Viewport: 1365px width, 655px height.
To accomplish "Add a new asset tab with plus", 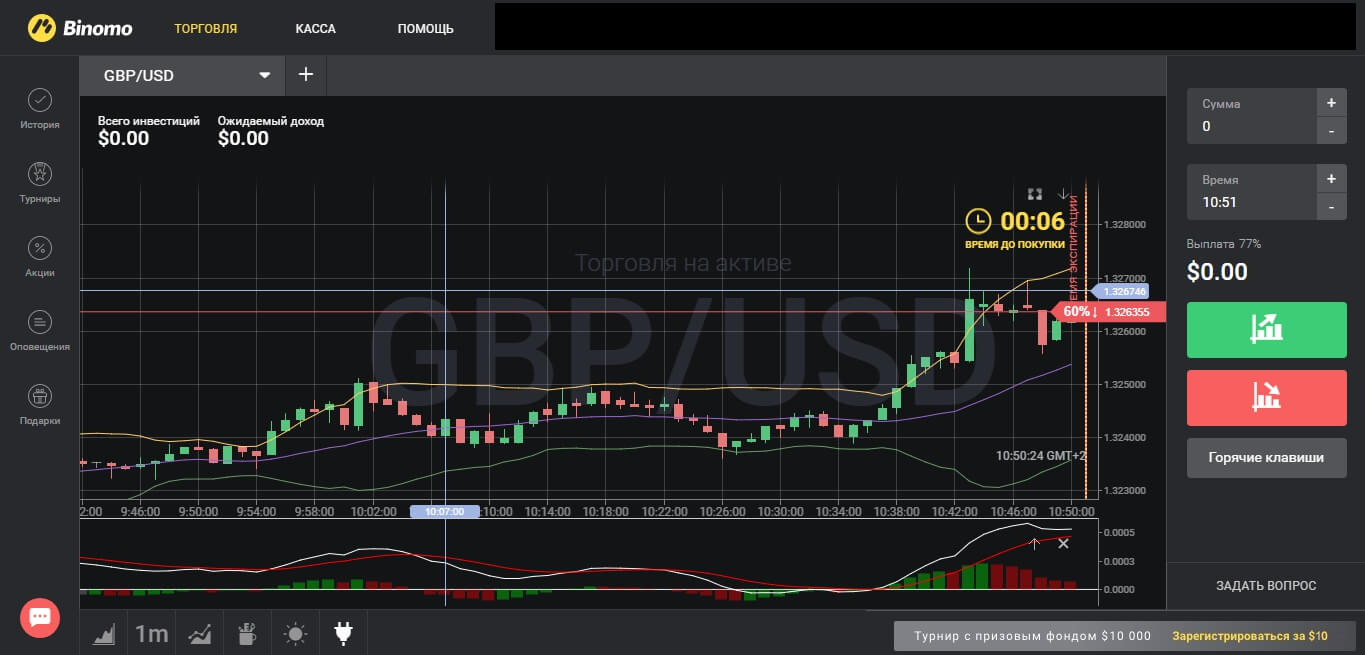I will coord(306,75).
